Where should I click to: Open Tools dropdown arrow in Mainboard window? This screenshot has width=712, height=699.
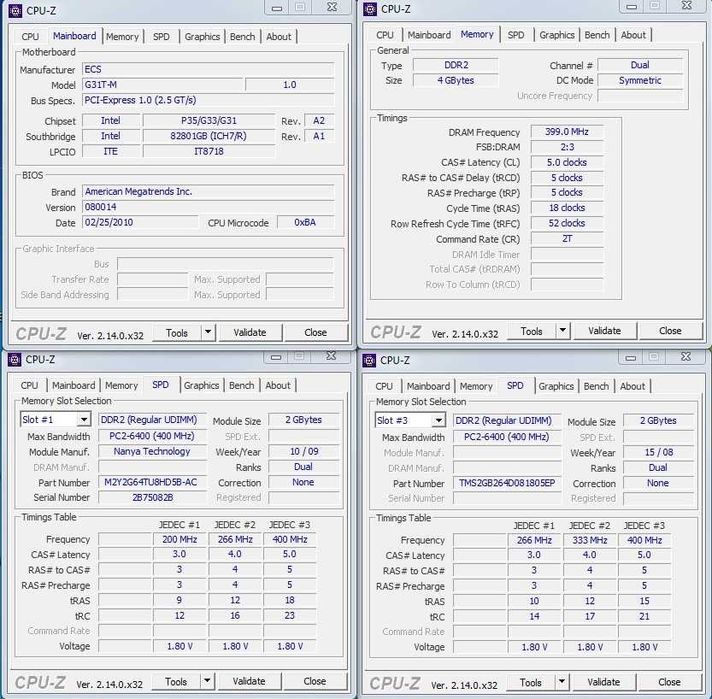[x=208, y=332]
